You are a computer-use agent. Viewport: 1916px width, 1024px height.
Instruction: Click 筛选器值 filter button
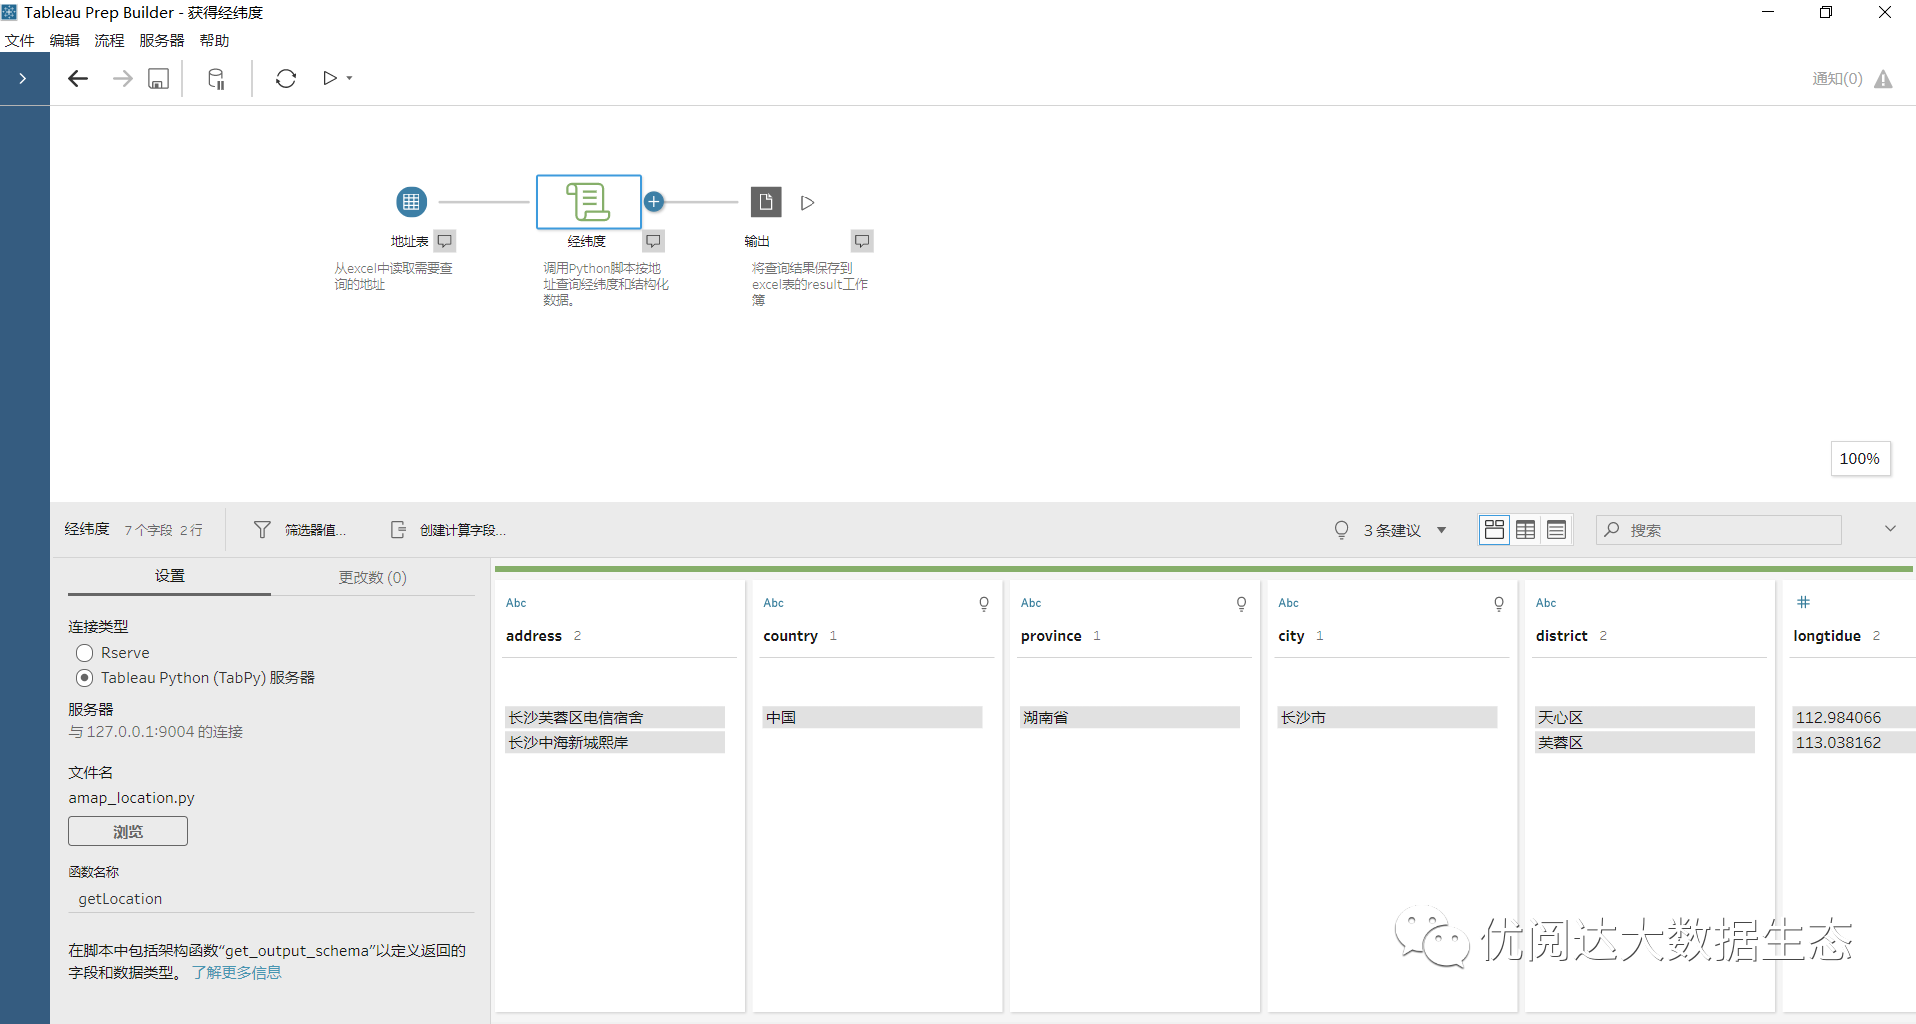pos(300,530)
